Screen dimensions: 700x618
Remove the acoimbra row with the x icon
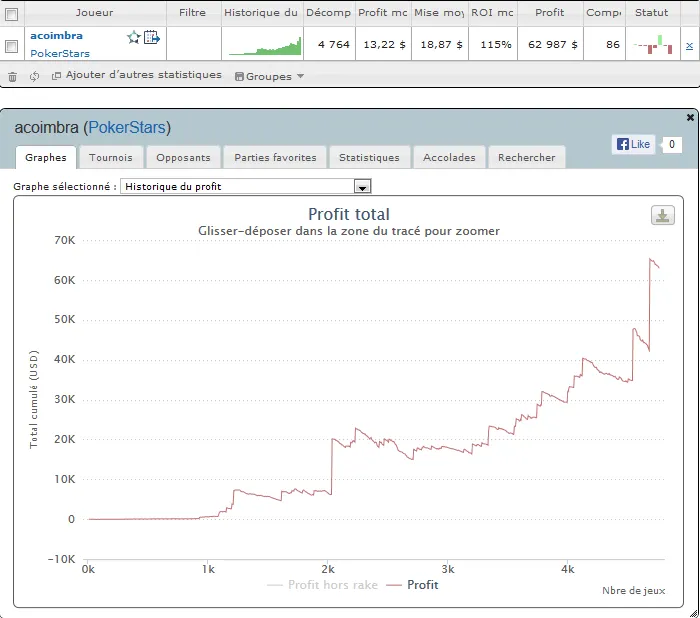coord(689,46)
